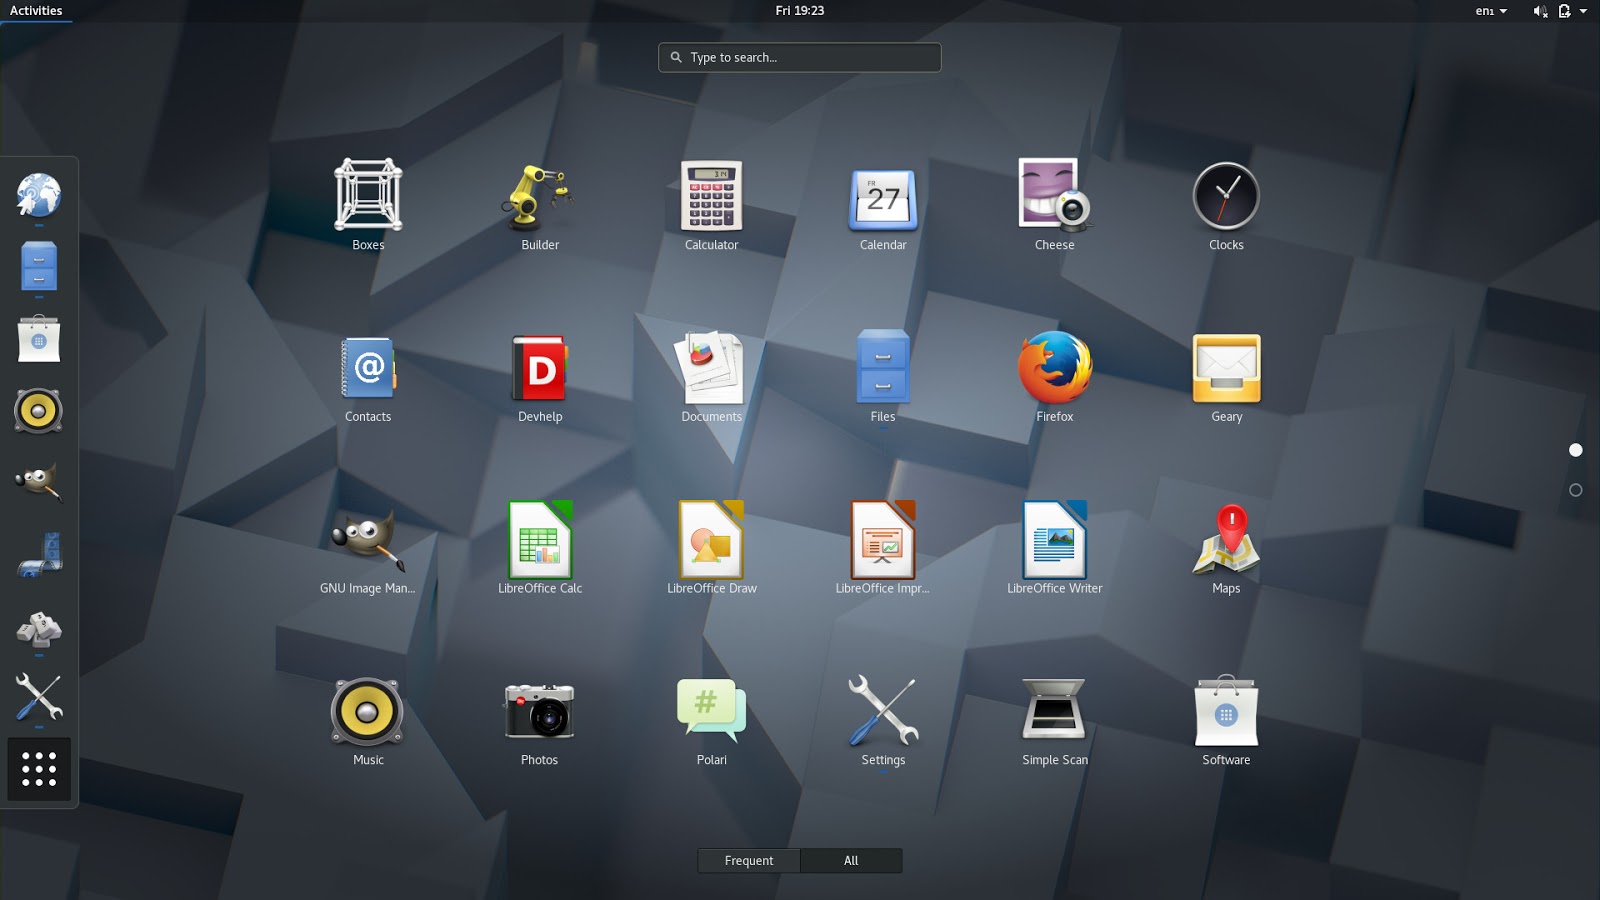Open the en1 input source menu
This screenshot has width=1600, height=900.
[x=1489, y=11]
